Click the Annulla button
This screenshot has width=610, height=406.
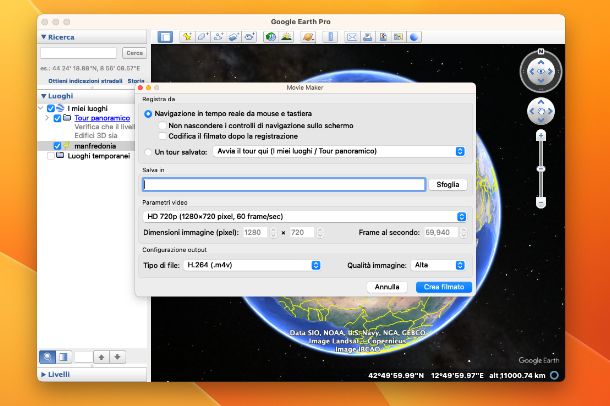pos(387,287)
